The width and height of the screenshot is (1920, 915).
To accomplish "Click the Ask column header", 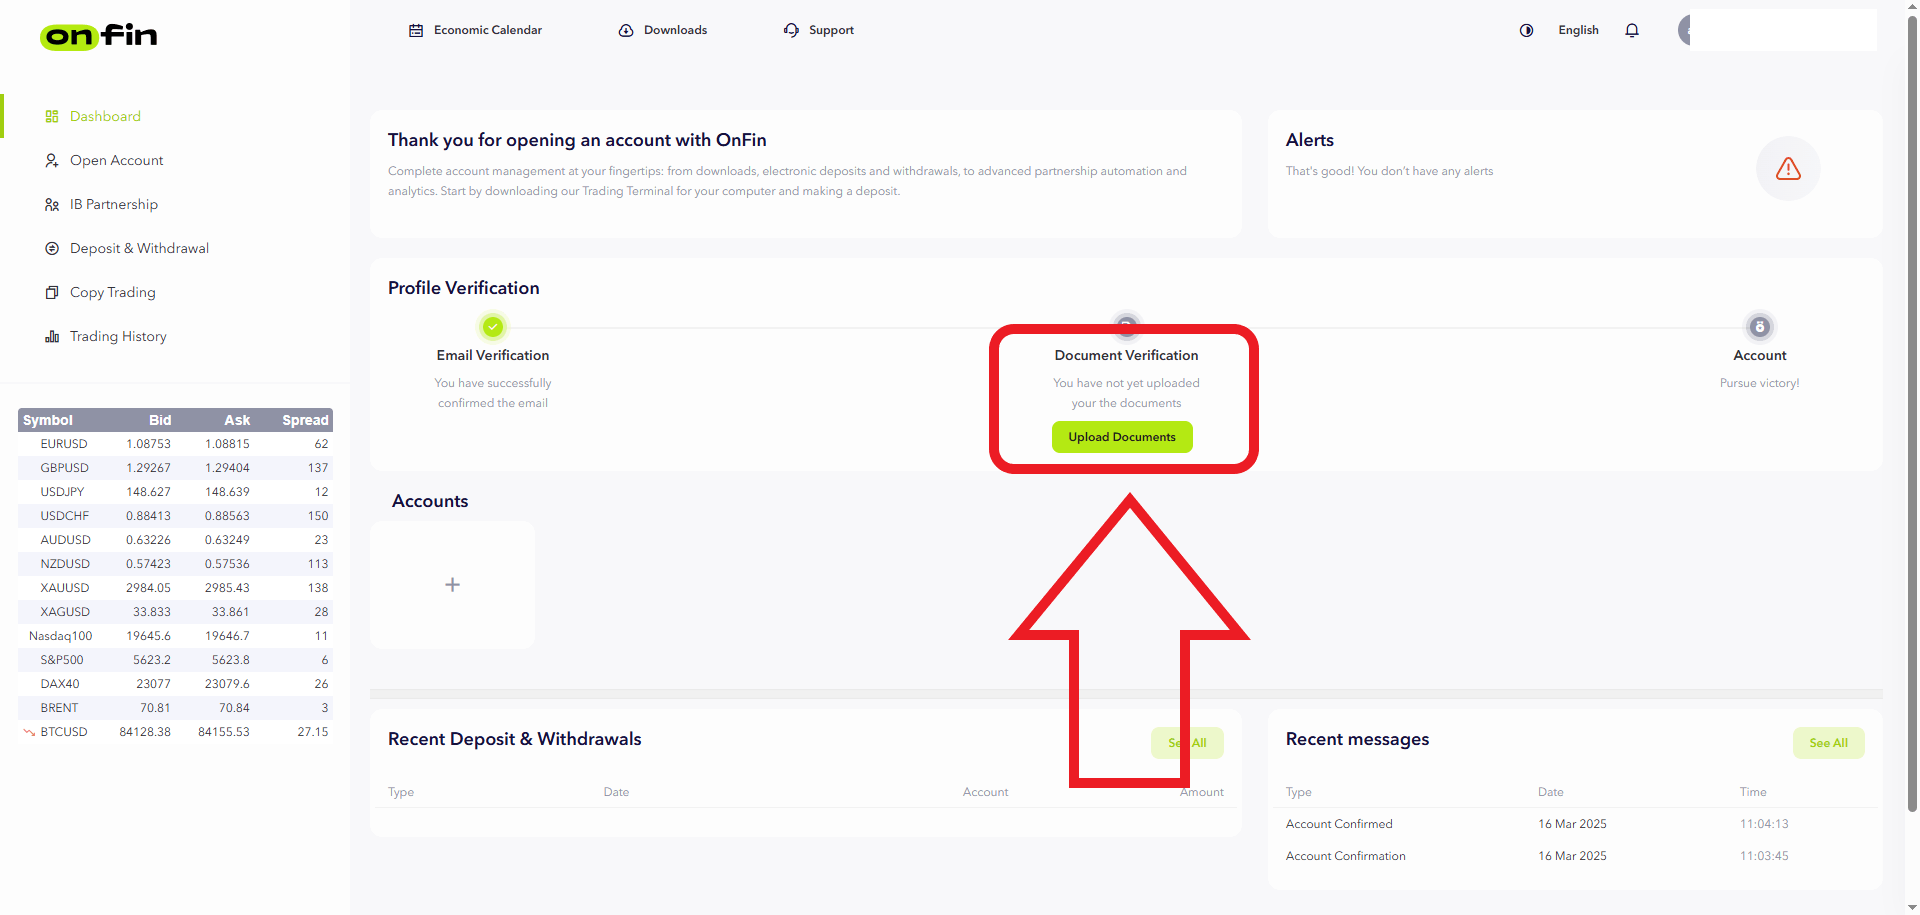I will click(x=237, y=420).
